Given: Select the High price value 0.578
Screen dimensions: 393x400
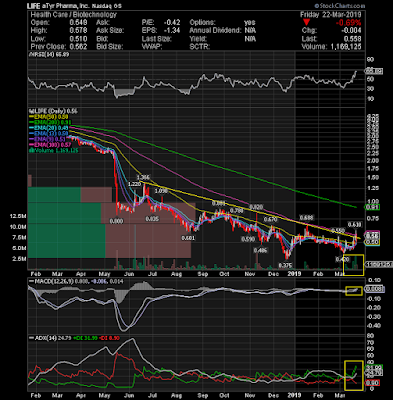Looking at the screenshot, I should click(78, 30).
